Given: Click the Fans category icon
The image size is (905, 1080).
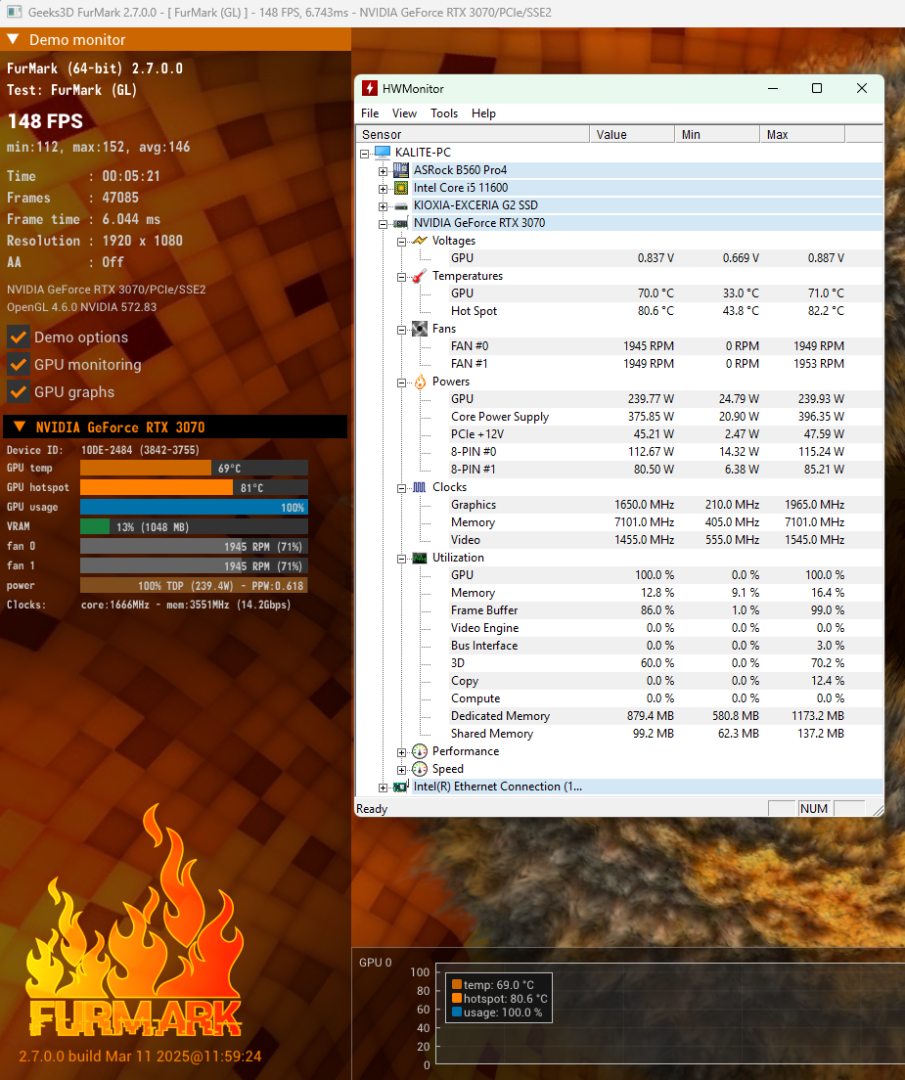Looking at the screenshot, I should (x=419, y=329).
